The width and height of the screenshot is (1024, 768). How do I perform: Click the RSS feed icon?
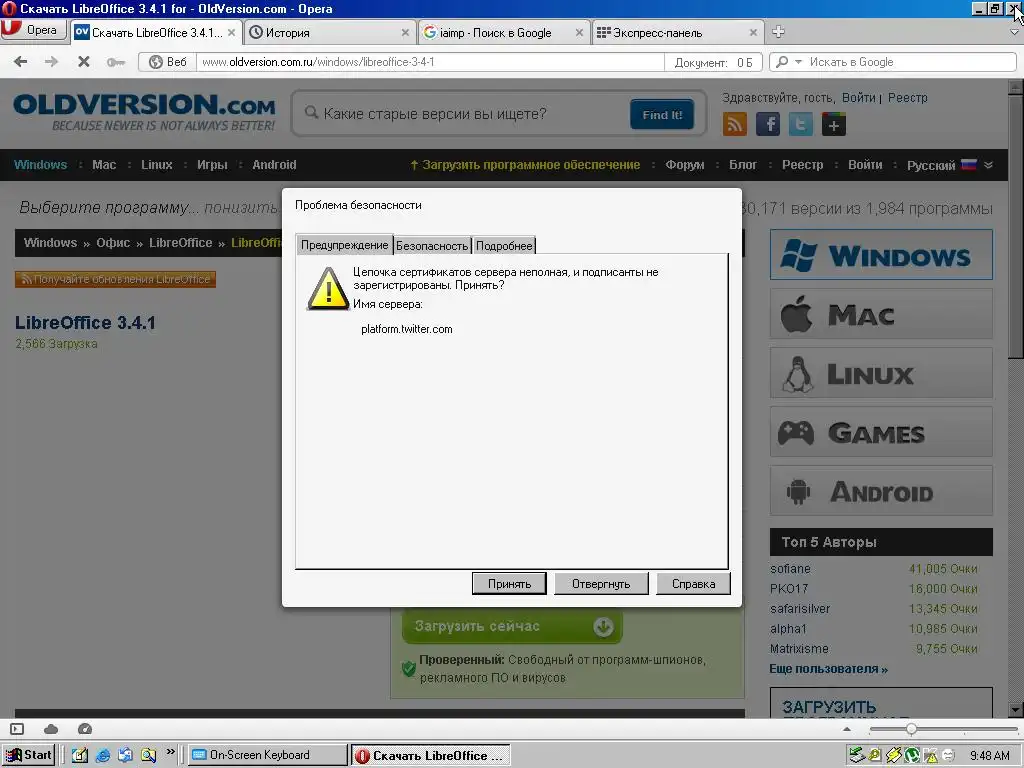(x=735, y=124)
